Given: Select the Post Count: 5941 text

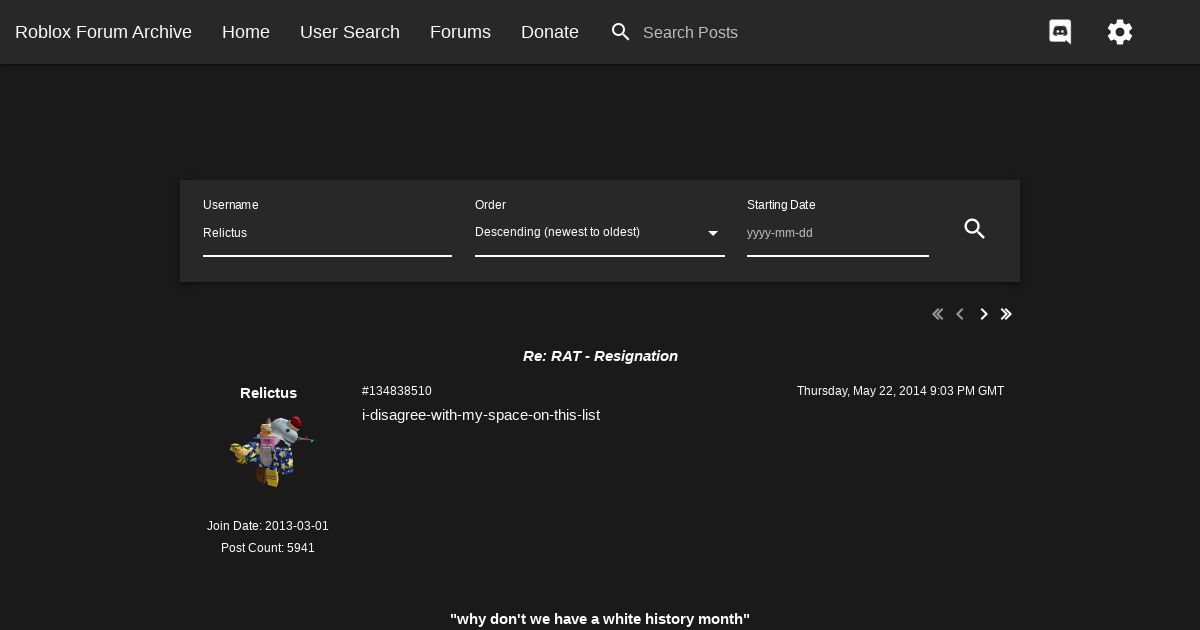Looking at the screenshot, I should (268, 548).
